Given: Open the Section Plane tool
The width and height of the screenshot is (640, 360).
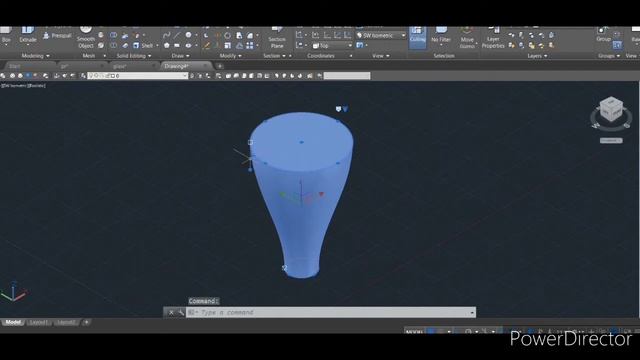Looking at the screenshot, I should click(x=277, y=38).
